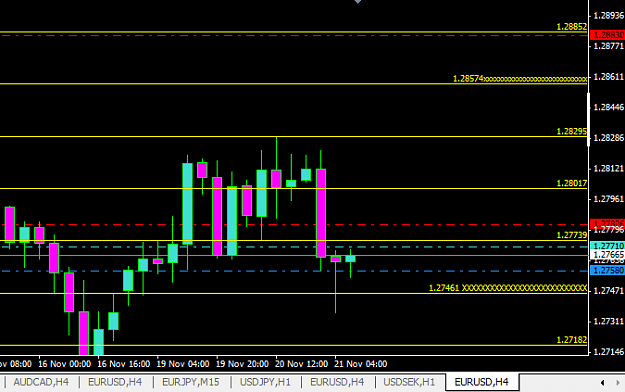Click the 1.28017 line label
The height and width of the screenshot is (392, 625).
(572, 183)
